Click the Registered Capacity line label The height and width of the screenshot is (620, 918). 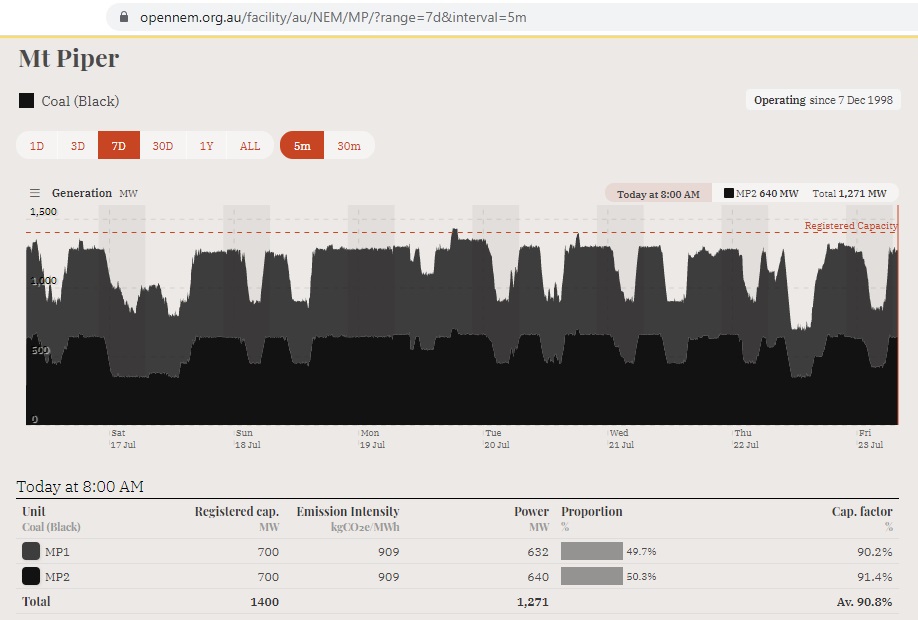[x=851, y=225]
